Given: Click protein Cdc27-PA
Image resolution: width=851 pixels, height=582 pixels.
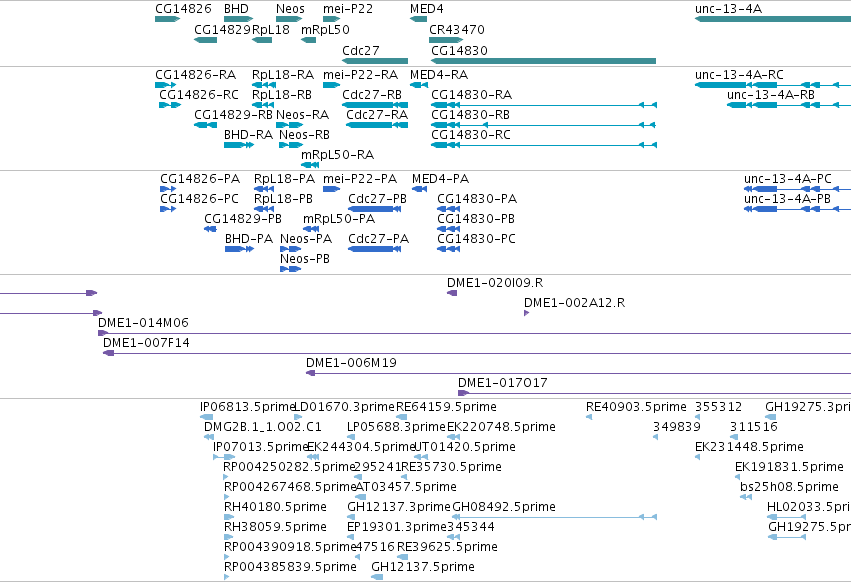Looking at the screenshot, I should click(374, 249).
